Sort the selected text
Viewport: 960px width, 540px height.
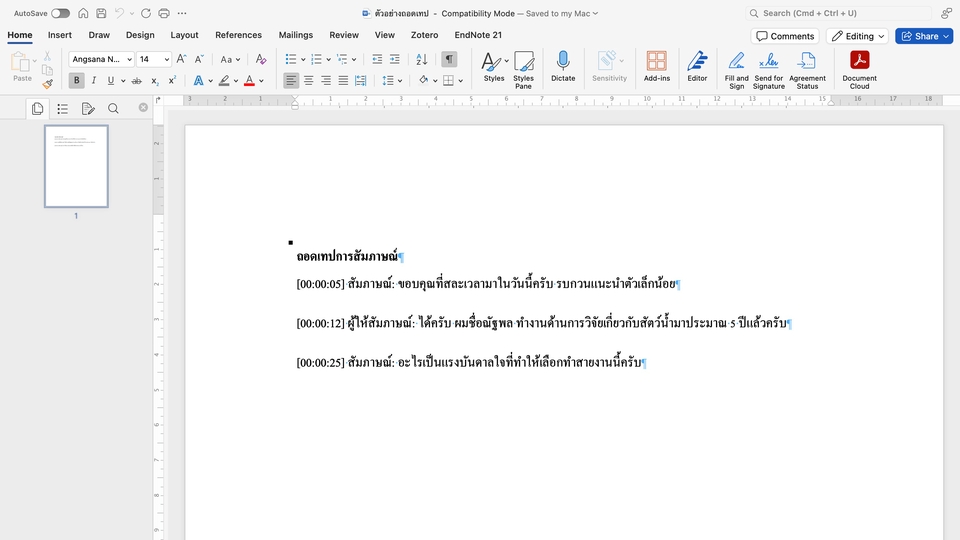421,59
